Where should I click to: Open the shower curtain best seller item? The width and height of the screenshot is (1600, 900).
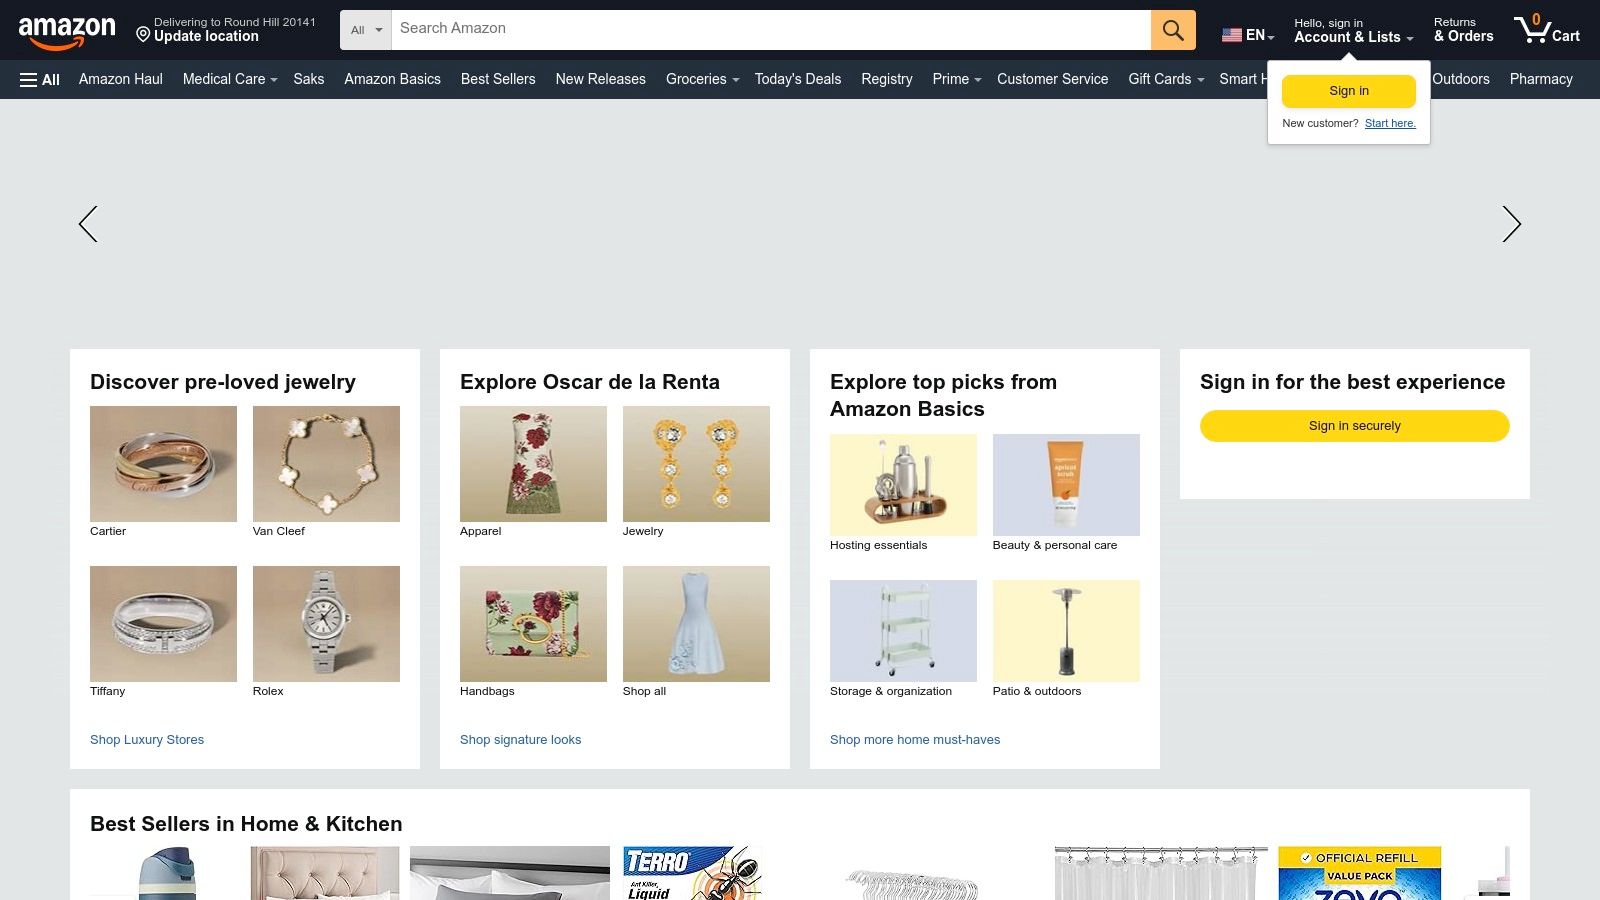1161,873
